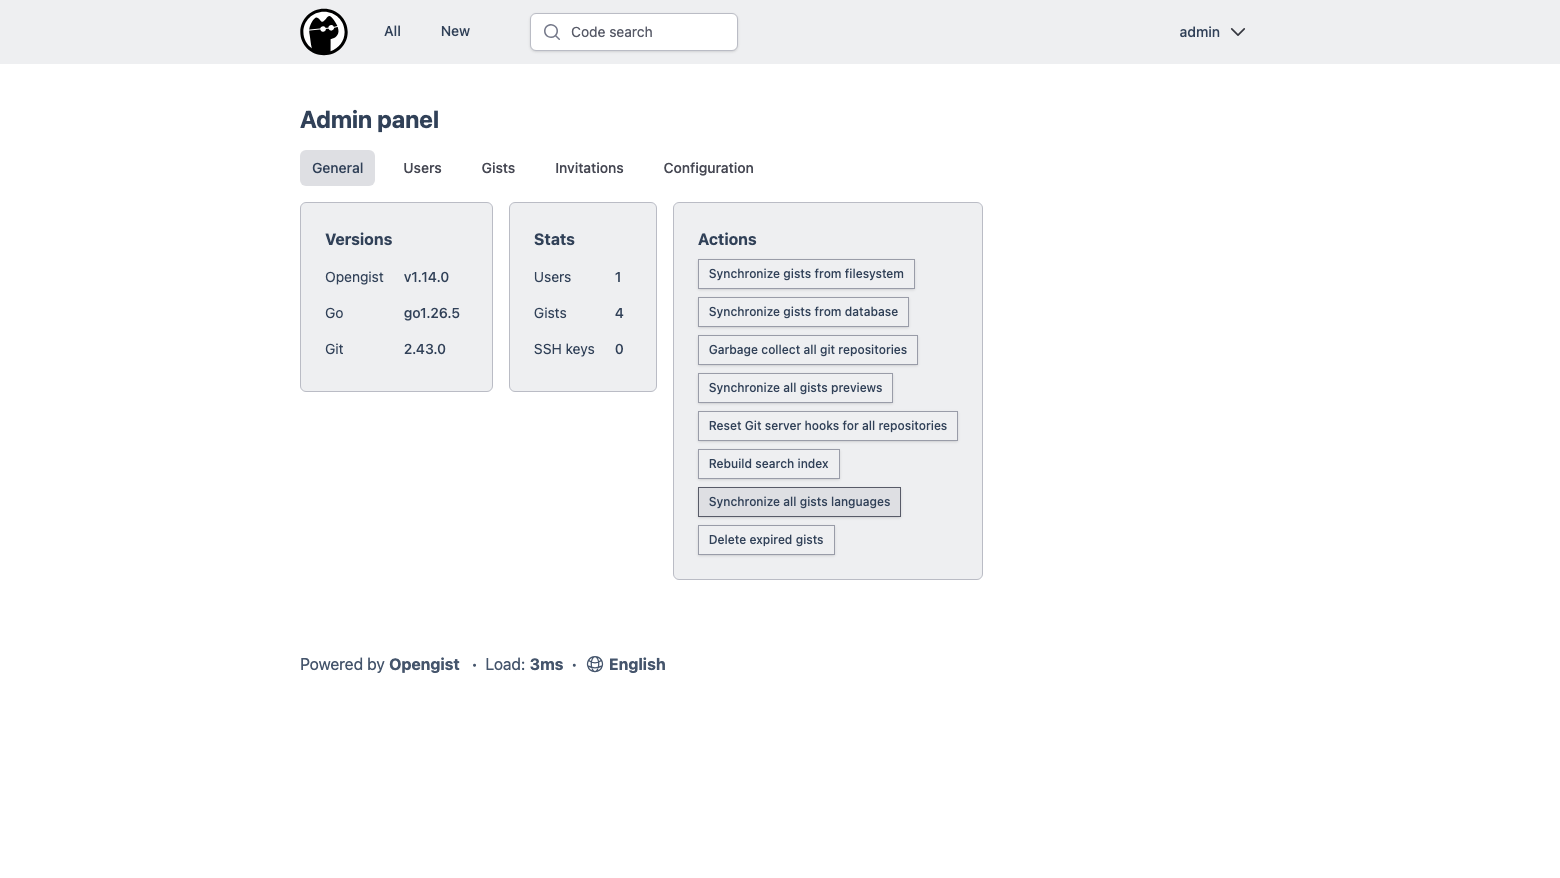This screenshot has width=1560, height=878.
Task: Switch to the Gists tab
Action: coord(498,168)
